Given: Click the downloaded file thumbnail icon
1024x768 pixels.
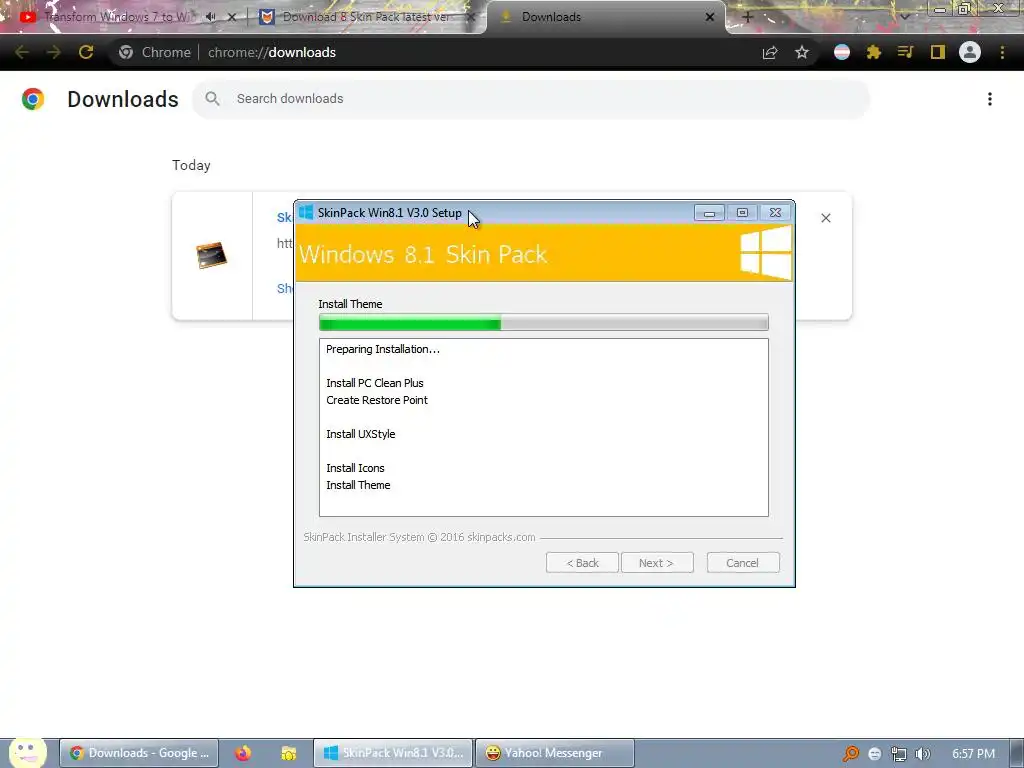Looking at the screenshot, I should (212, 255).
